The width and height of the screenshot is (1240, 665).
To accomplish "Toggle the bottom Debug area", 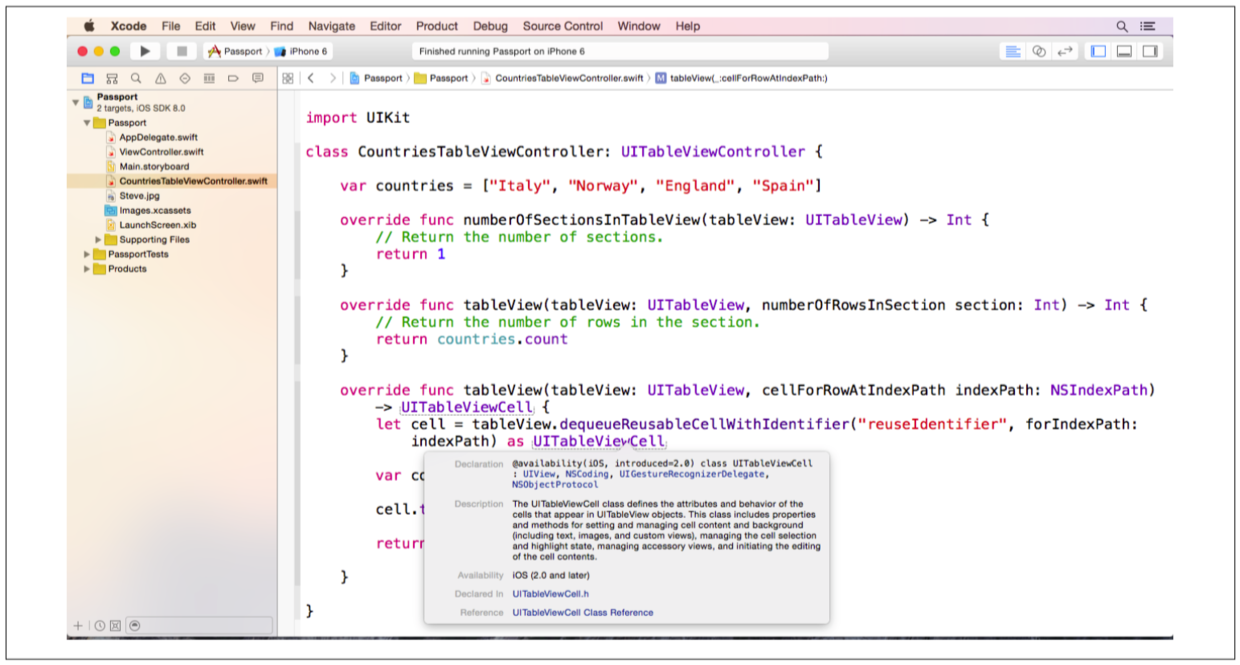I will [x=1124, y=51].
